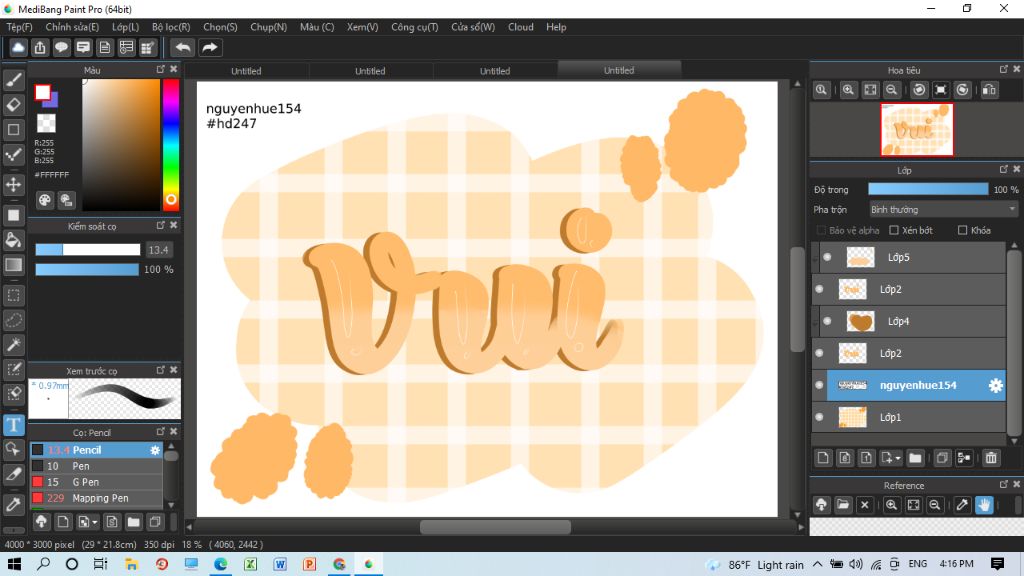The height and width of the screenshot is (576, 1024).
Task: Open the Pha trộn blend mode dropdown
Action: click(x=943, y=210)
